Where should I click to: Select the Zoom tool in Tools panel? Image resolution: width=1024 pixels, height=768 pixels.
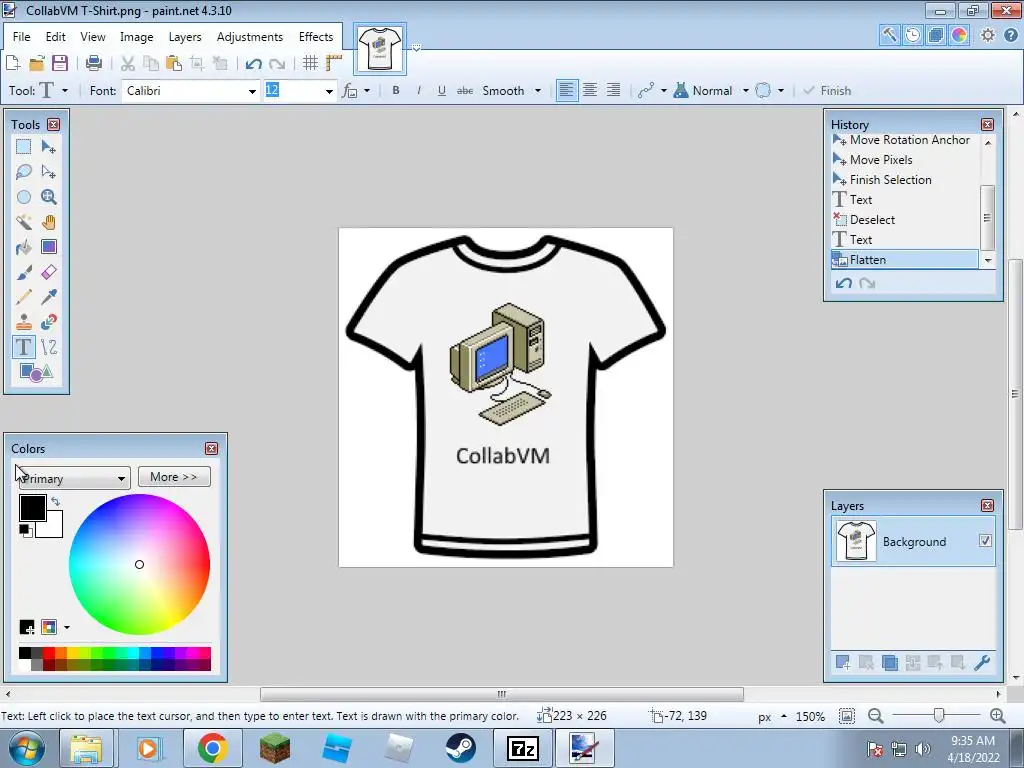click(48, 197)
